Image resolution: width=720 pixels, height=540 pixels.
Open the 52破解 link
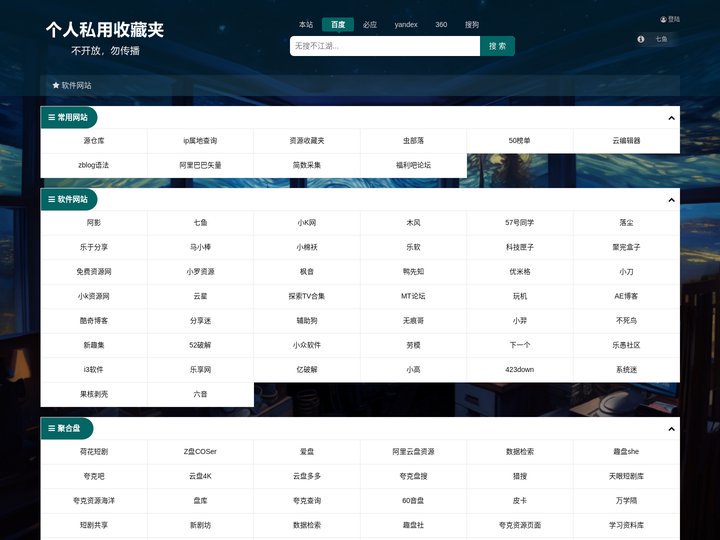coord(200,345)
